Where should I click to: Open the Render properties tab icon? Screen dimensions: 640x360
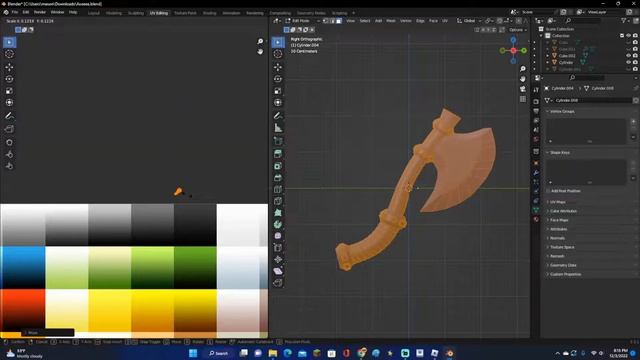point(536,102)
